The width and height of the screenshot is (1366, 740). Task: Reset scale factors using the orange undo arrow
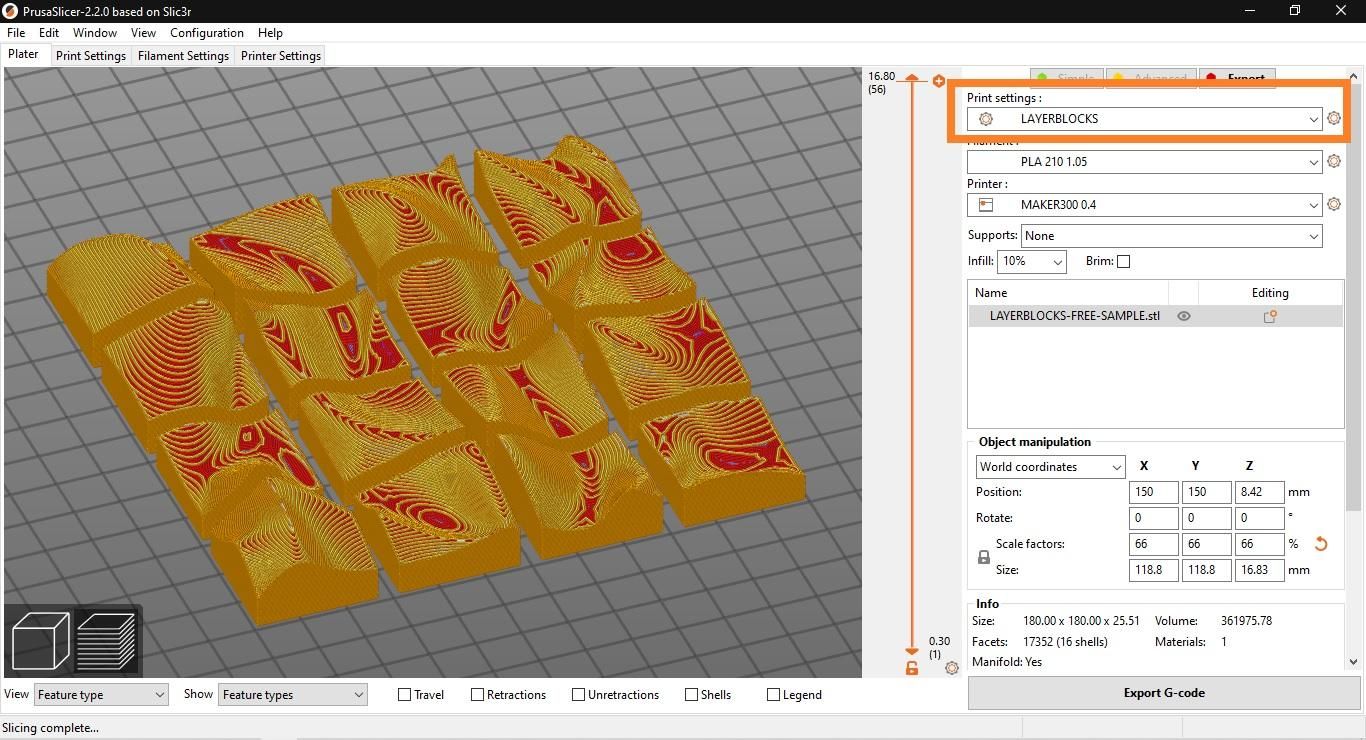click(x=1321, y=544)
